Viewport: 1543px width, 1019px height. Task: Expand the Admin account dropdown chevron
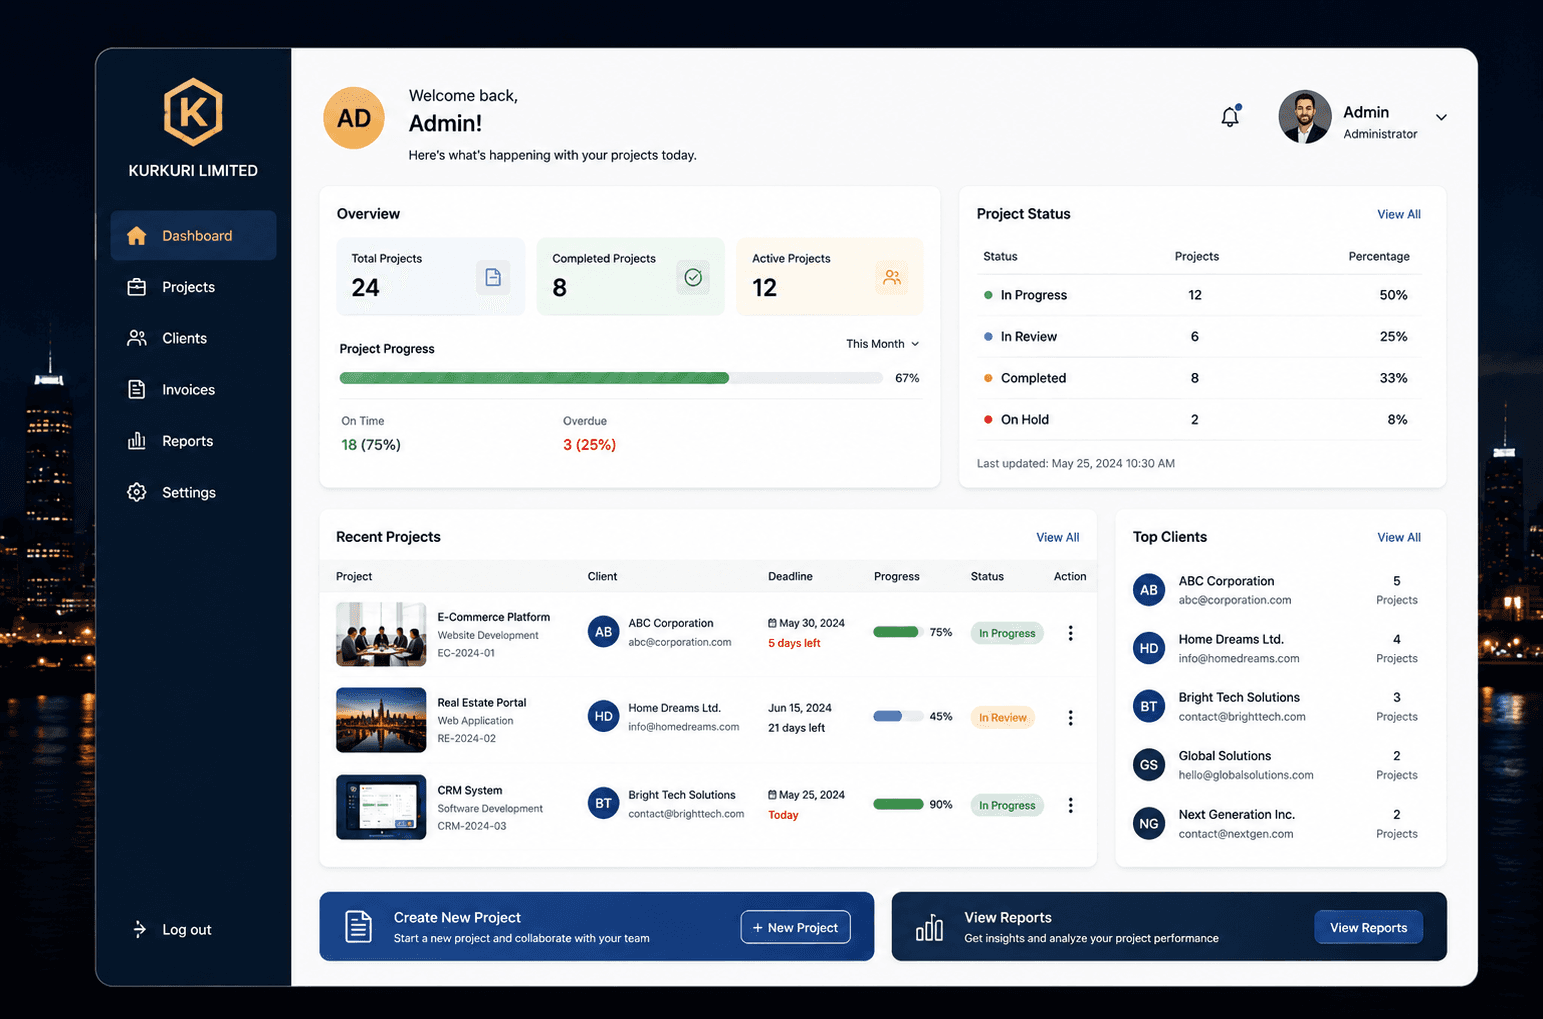[1441, 117]
